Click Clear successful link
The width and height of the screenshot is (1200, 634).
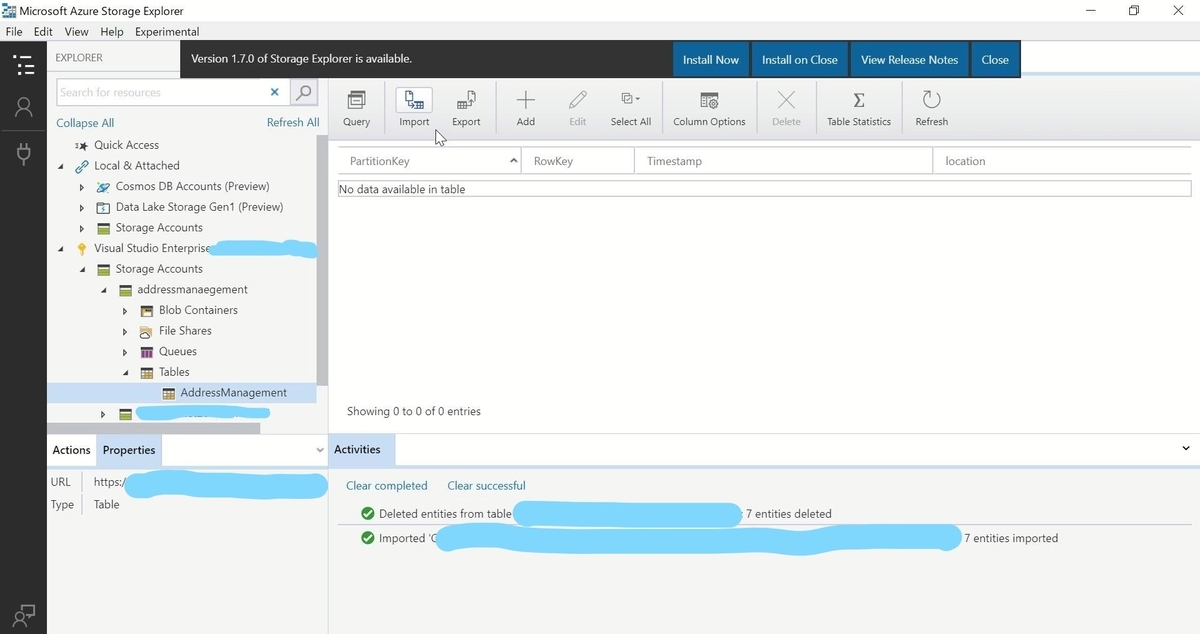[x=486, y=486]
